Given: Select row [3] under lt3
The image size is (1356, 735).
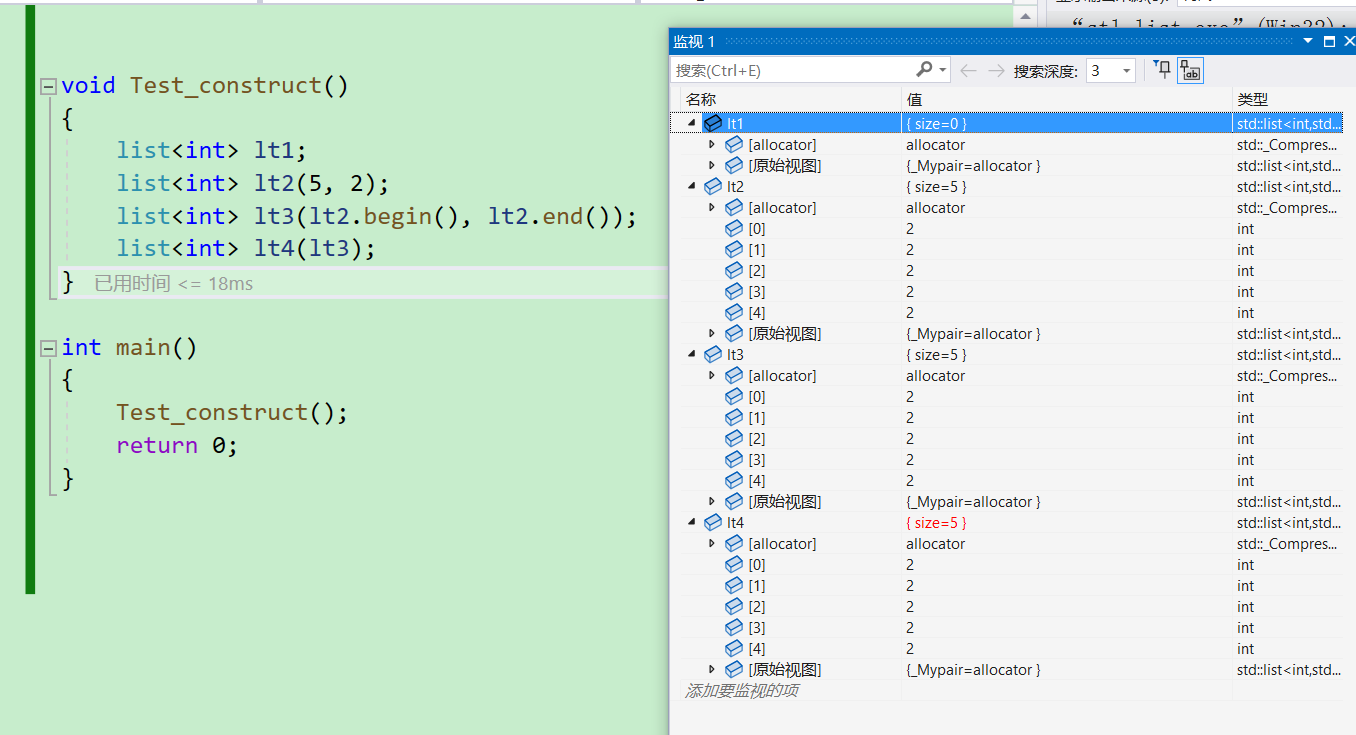Looking at the screenshot, I should 1010,460.
